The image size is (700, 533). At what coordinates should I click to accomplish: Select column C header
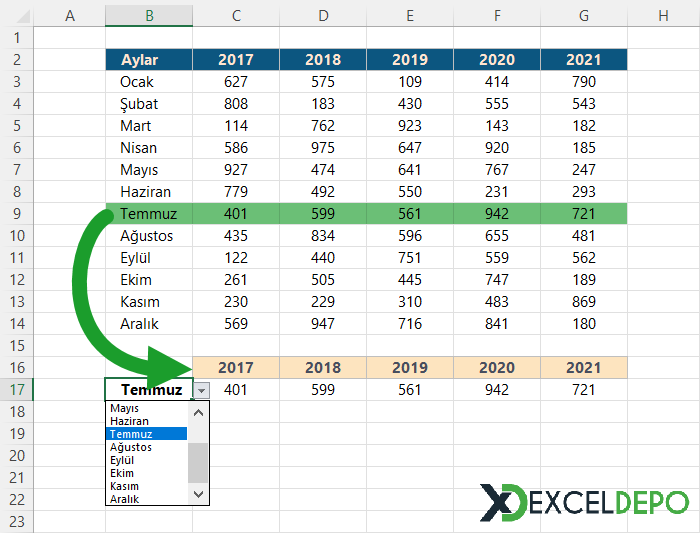pos(236,16)
